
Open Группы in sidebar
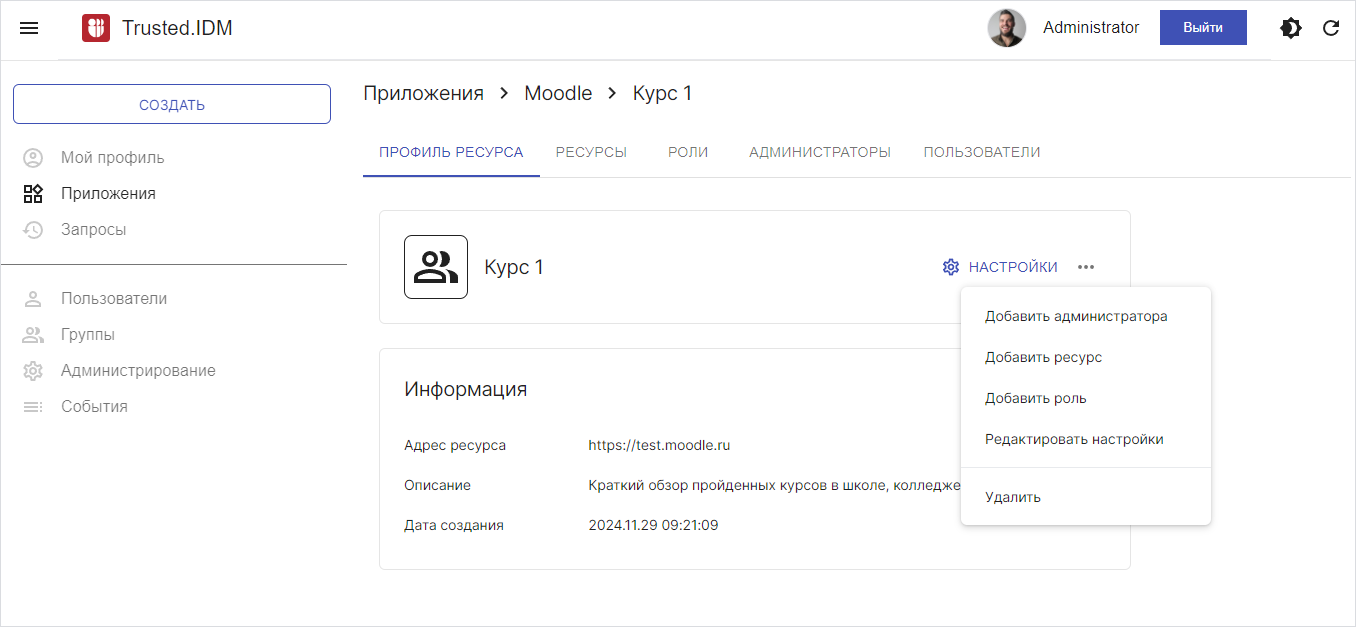(x=88, y=335)
